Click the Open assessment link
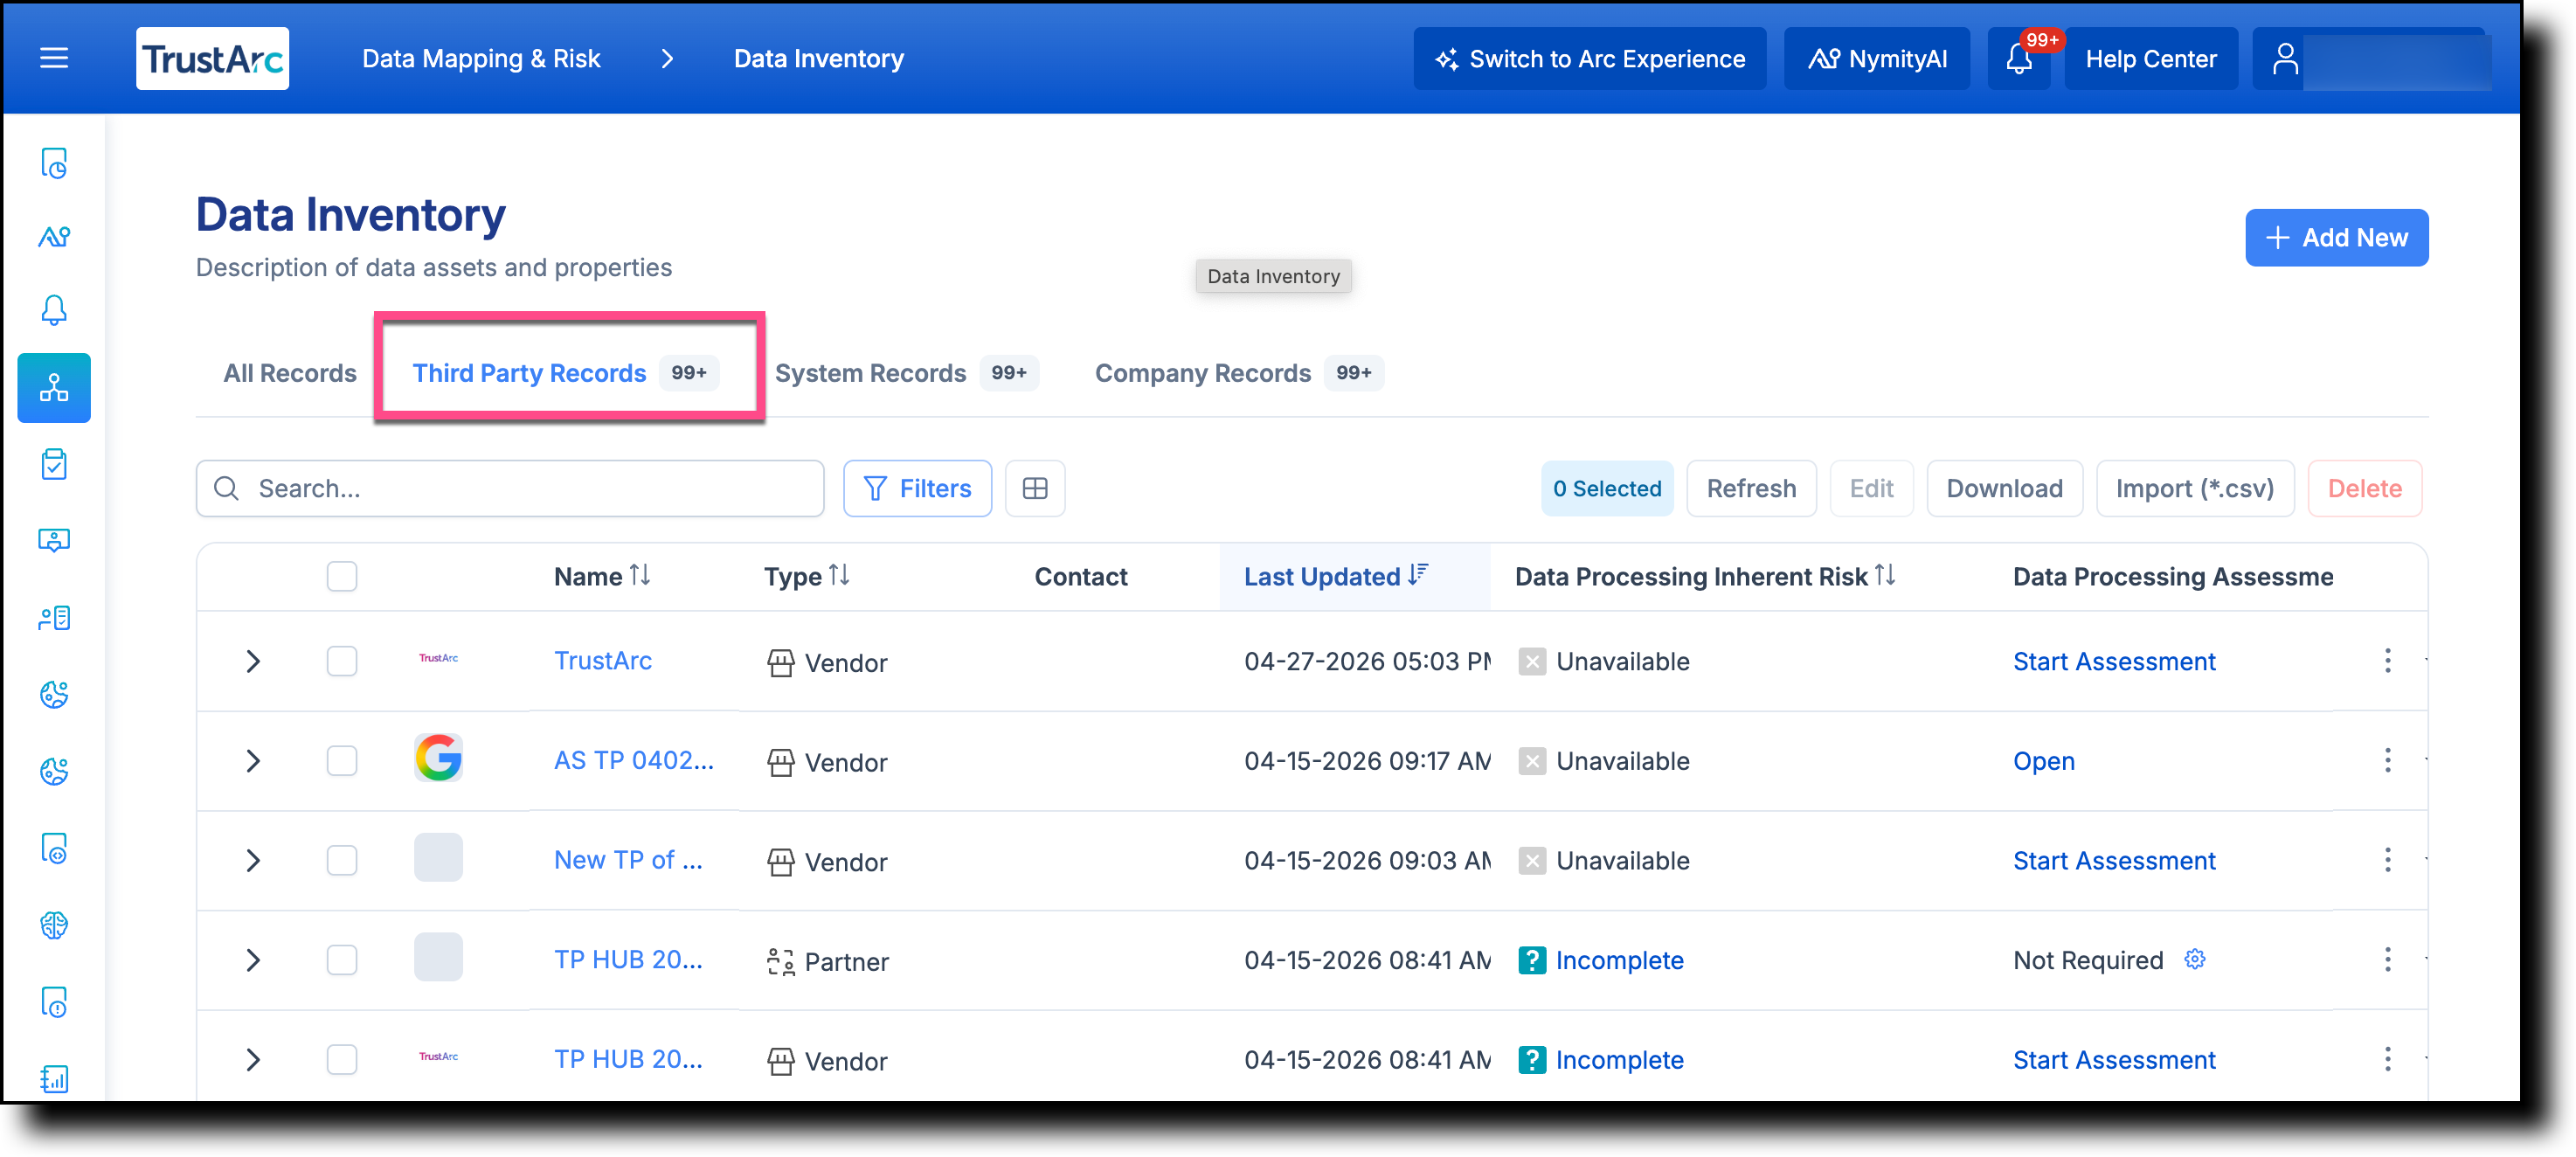The width and height of the screenshot is (2576, 1157). click(2043, 761)
